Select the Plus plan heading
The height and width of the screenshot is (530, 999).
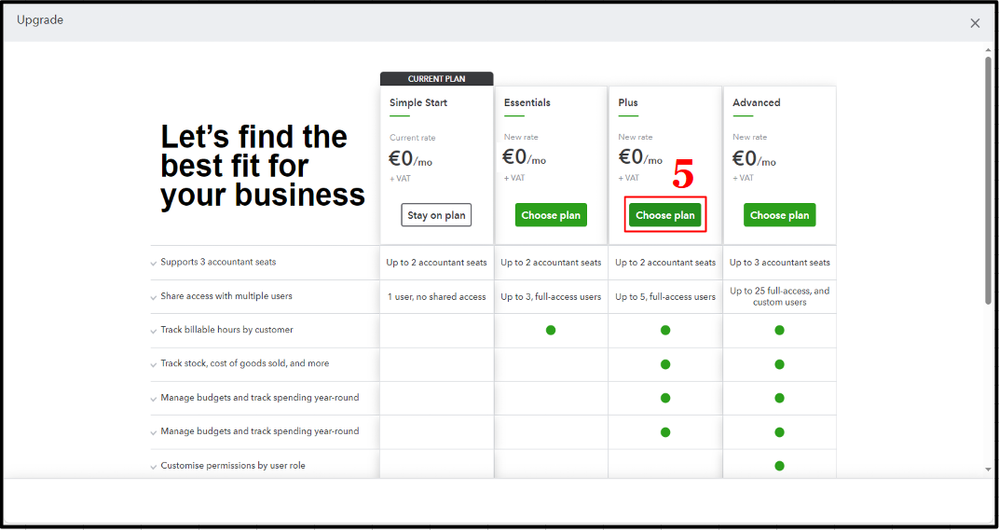[x=628, y=103]
